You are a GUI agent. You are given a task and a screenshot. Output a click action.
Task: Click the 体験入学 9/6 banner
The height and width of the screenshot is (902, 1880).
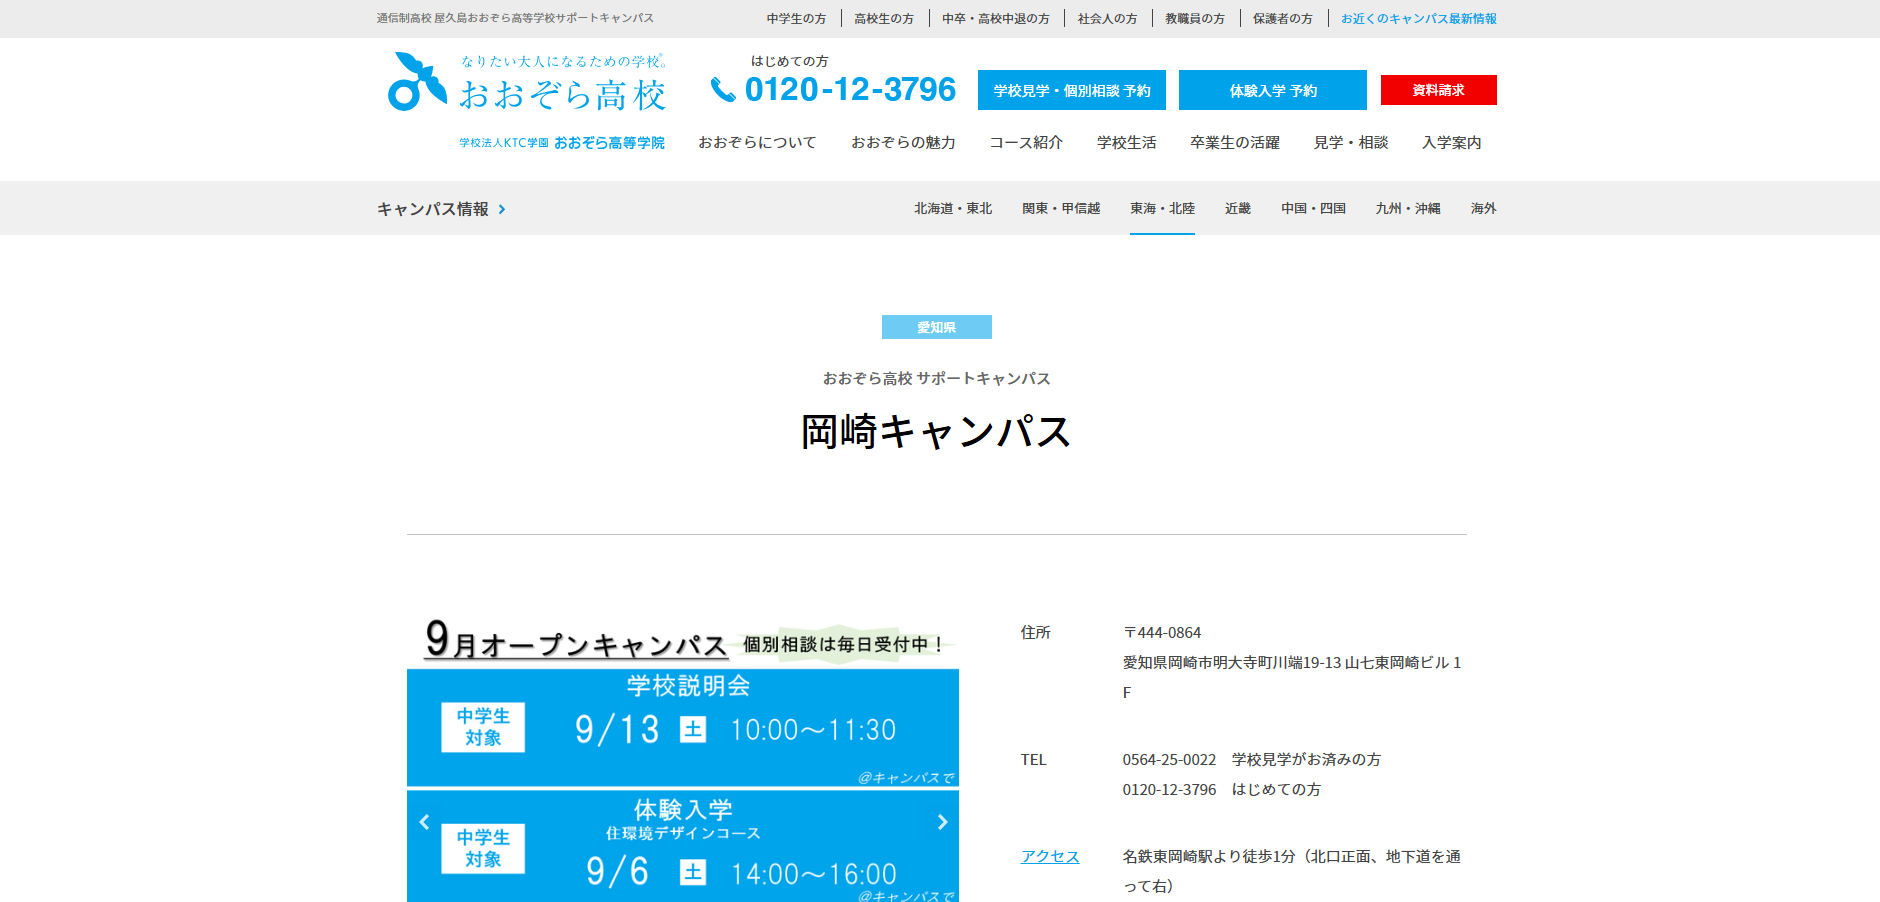(x=683, y=846)
